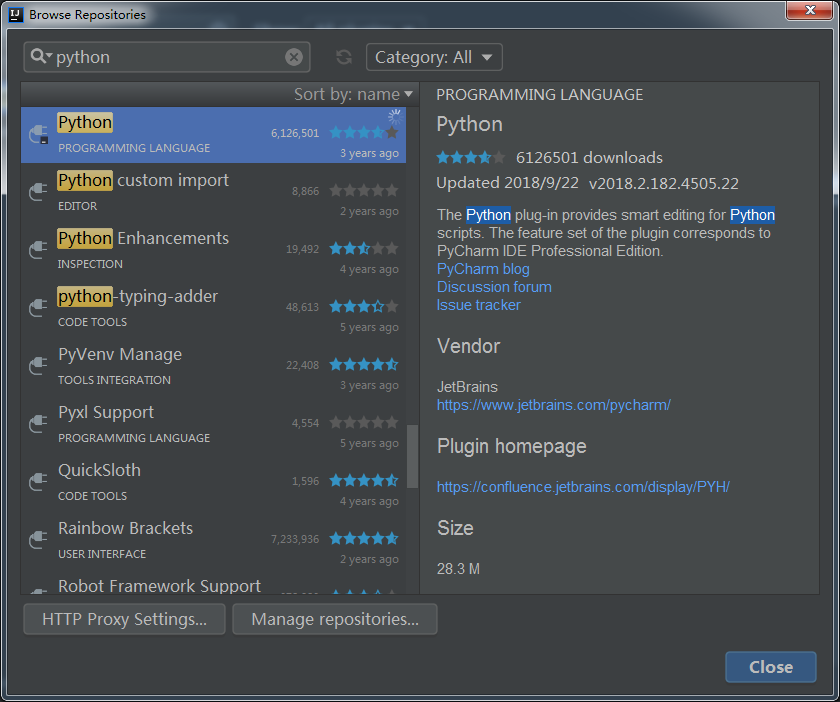Image resolution: width=840 pixels, height=702 pixels.
Task: Click the Python list row star rating
Action: pos(364,132)
